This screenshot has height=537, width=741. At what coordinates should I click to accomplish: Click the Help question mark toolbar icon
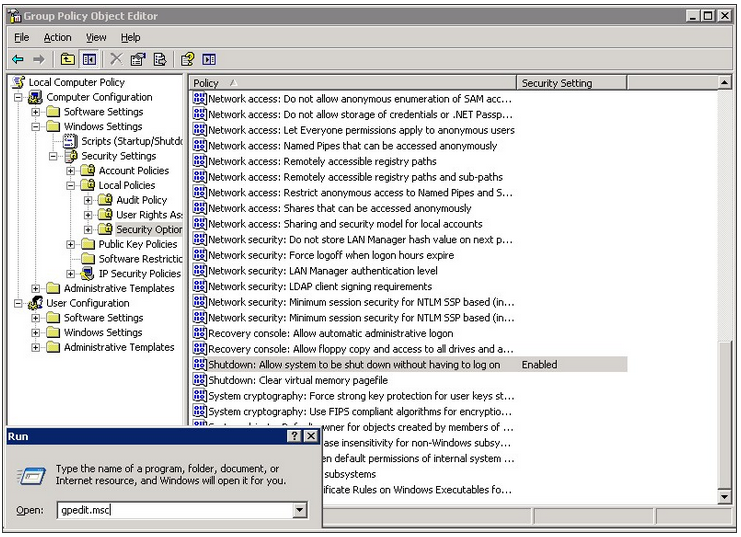point(188,59)
